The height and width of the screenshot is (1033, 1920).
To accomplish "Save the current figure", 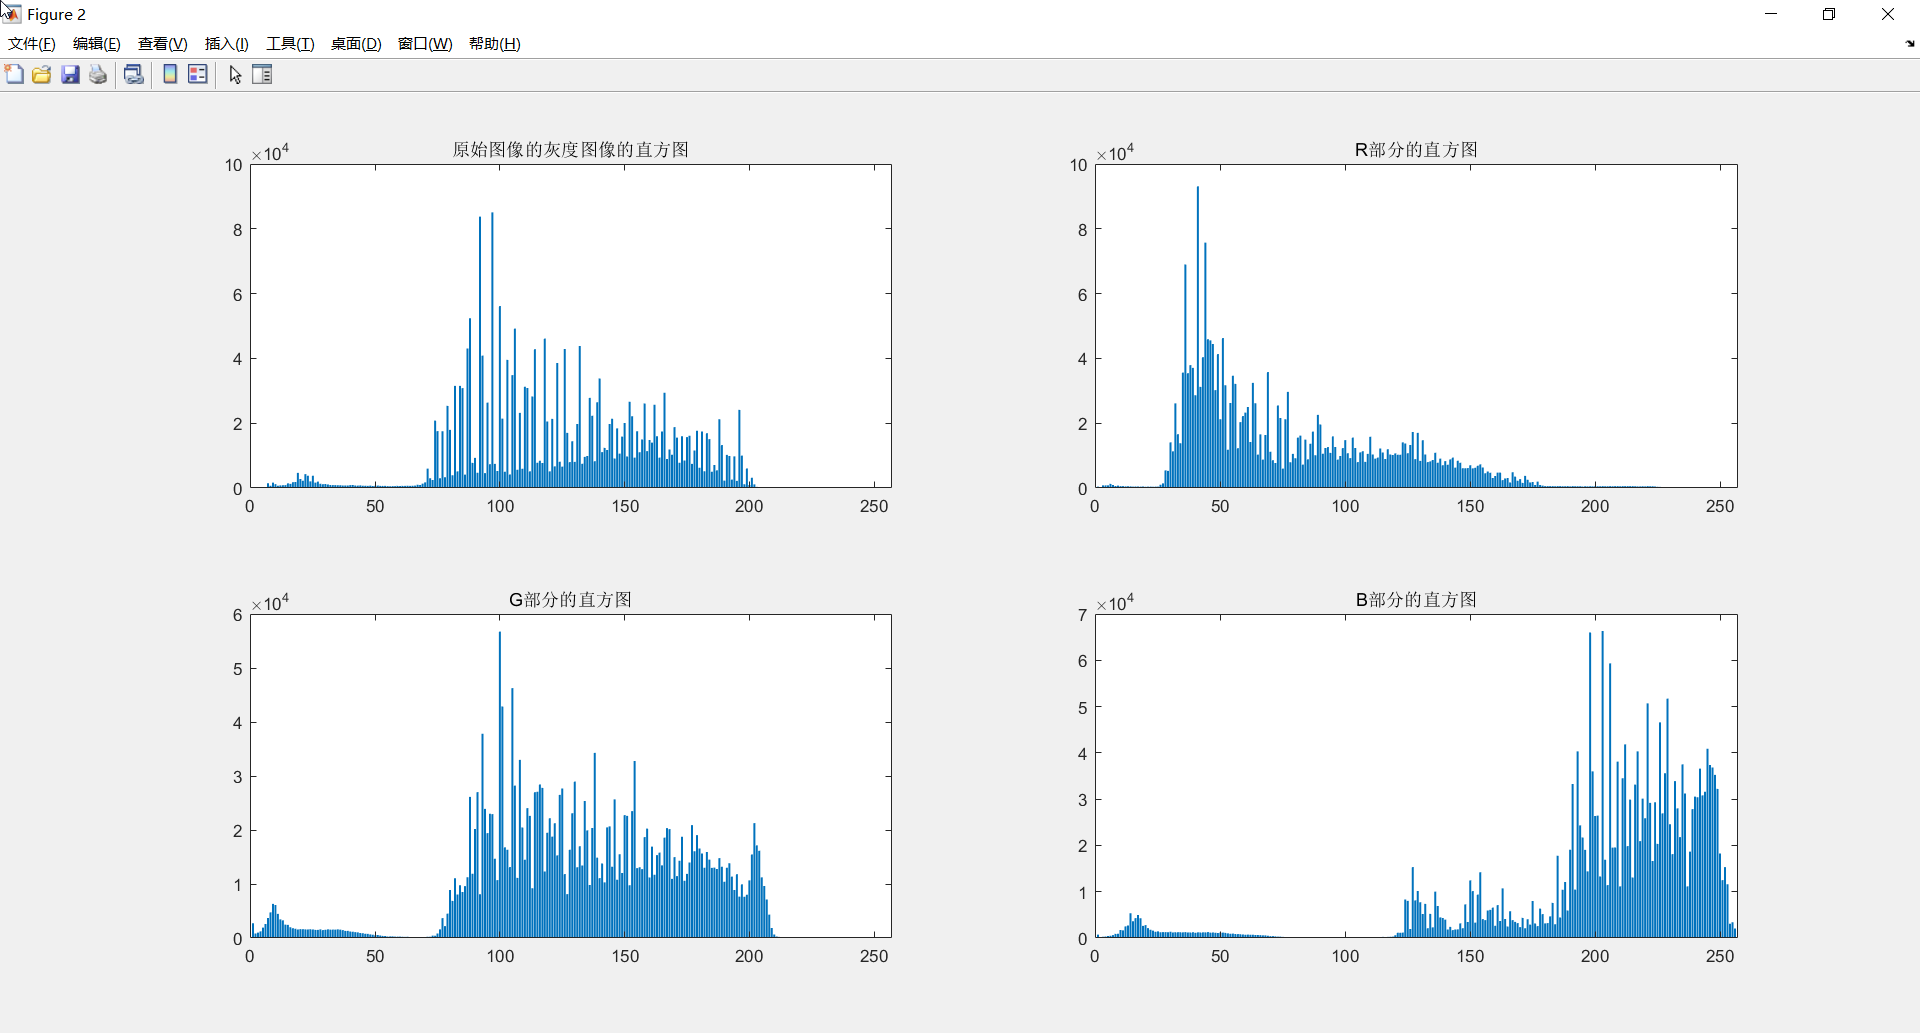I will click(x=69, y=74).
